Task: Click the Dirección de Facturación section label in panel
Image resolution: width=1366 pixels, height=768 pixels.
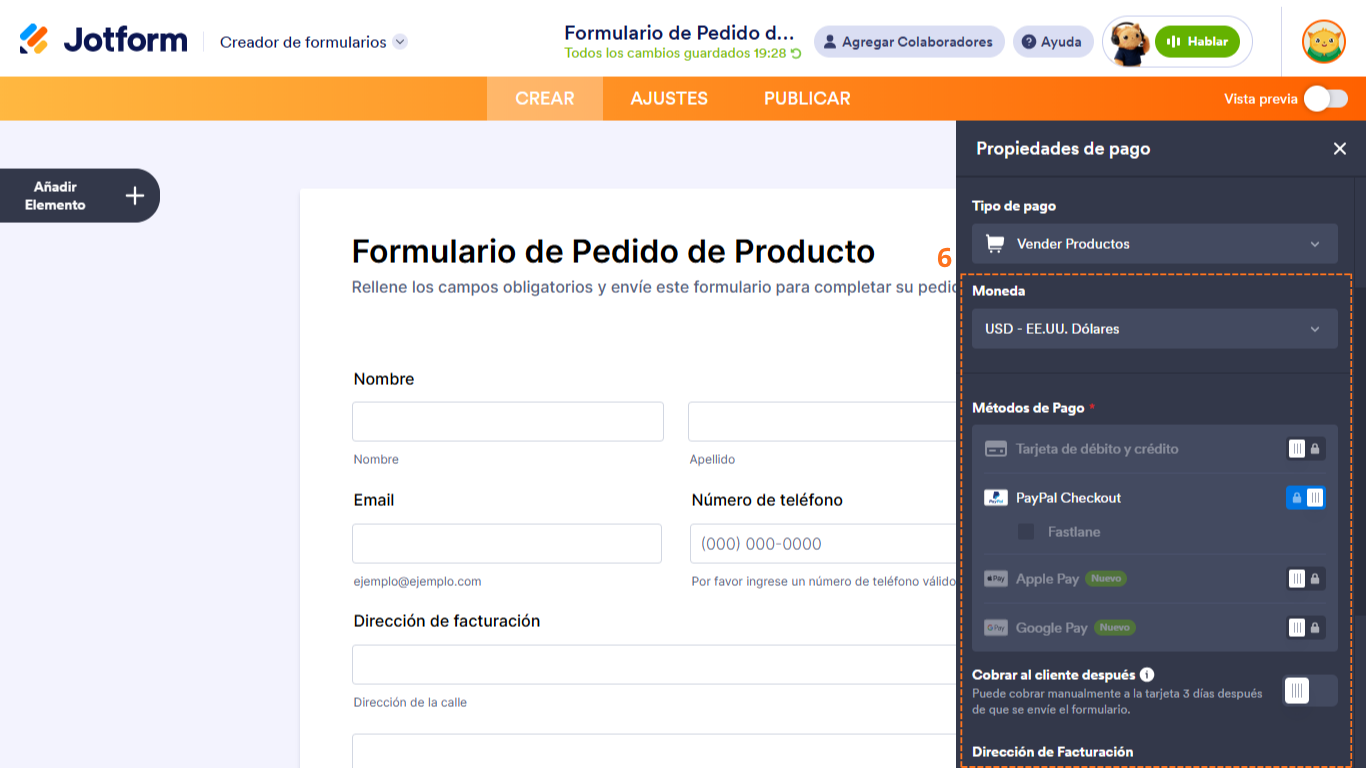Action: click(1053, 752)
